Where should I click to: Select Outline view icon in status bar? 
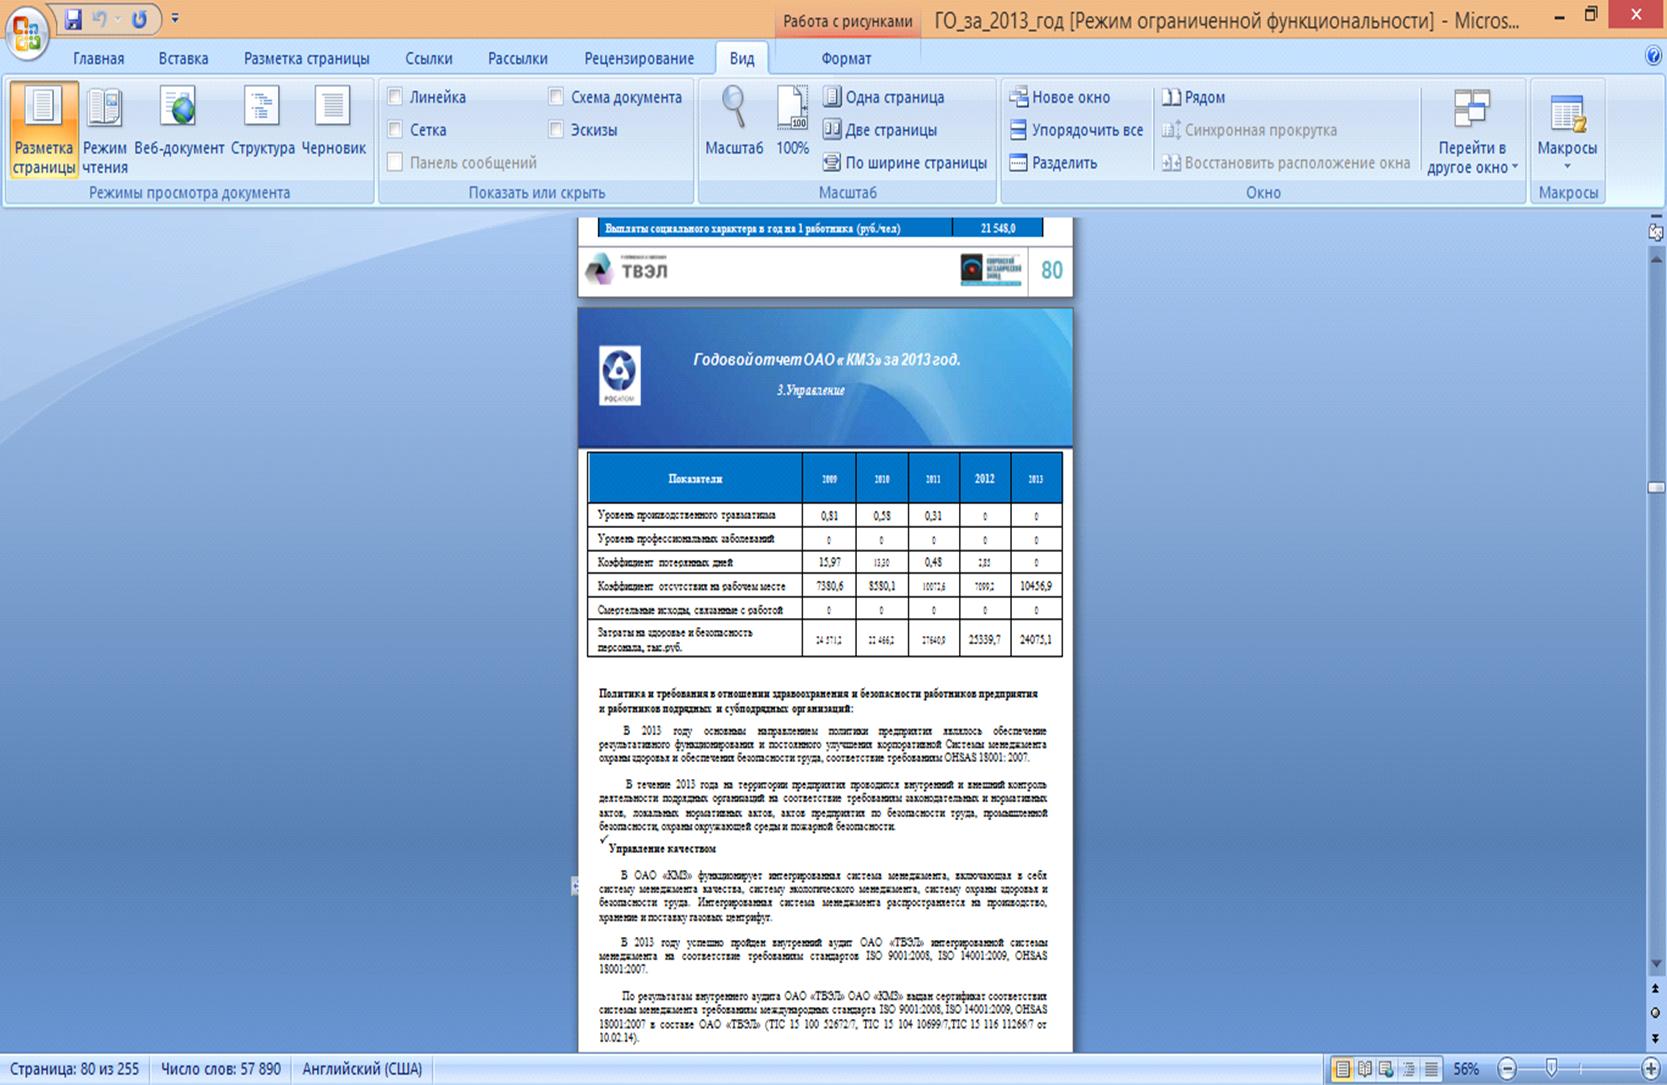(x=1409, y=1069)
